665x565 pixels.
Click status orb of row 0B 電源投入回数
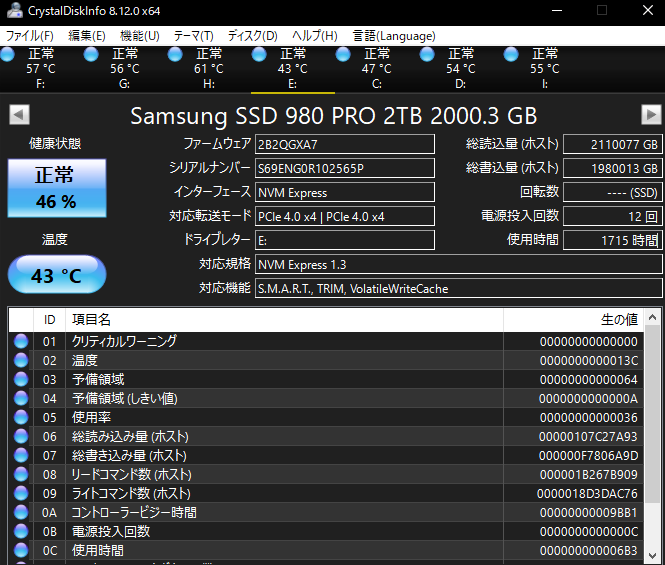(x=21, y=531)
